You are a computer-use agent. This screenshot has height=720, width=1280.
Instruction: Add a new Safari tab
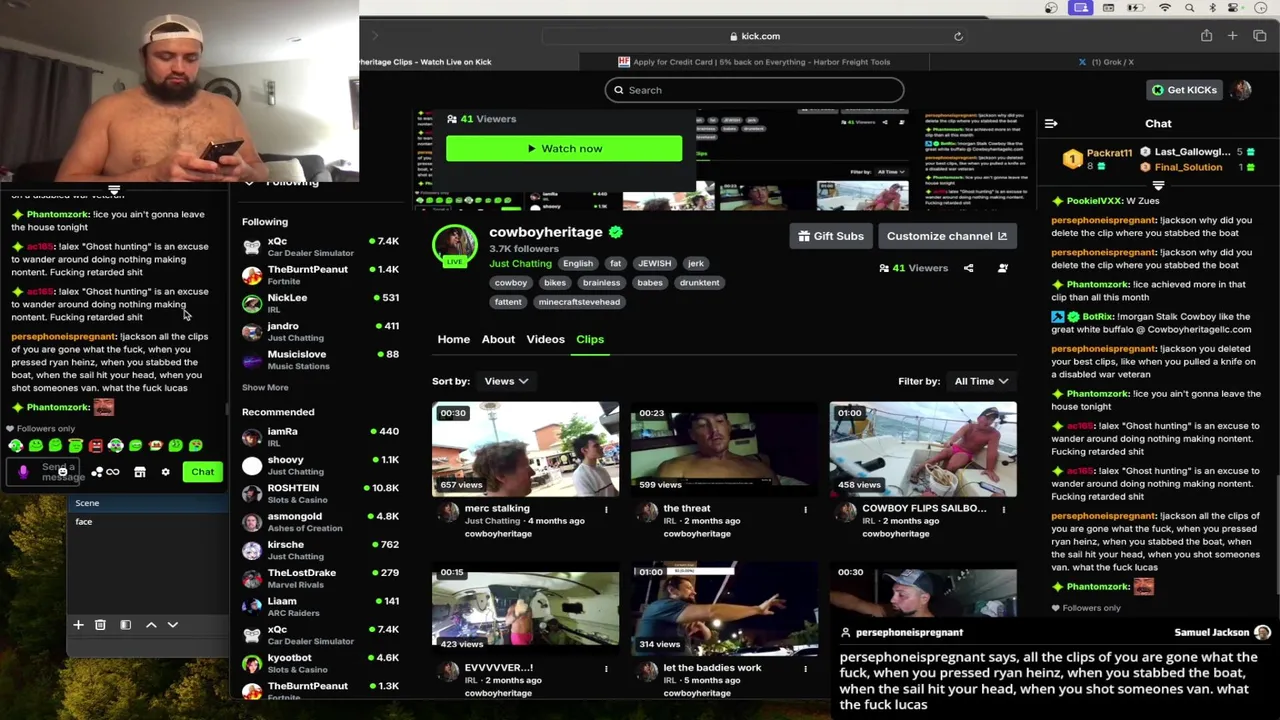pyautogui.click(x=1232, y=36)
